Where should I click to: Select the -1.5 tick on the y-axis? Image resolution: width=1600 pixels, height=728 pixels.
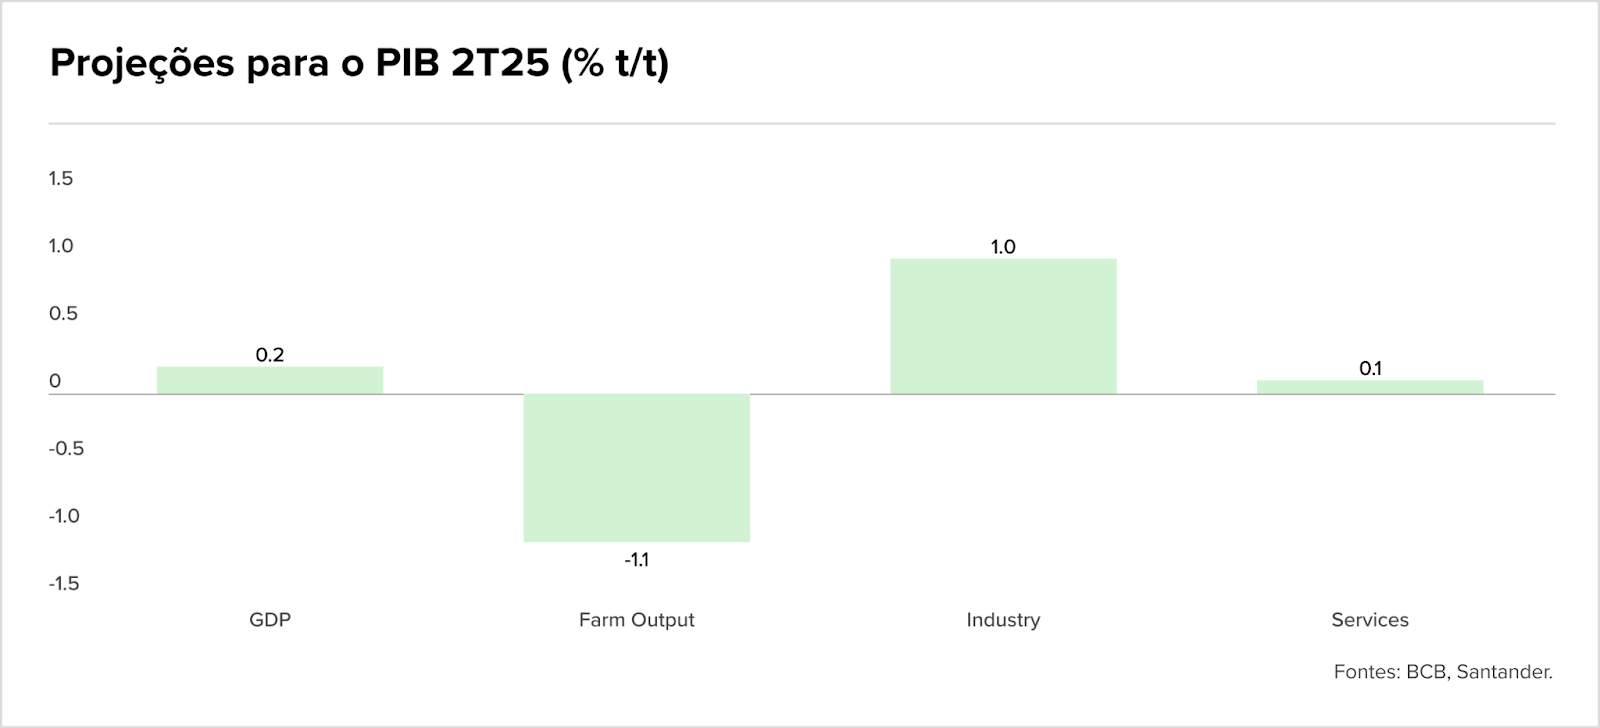64,584
